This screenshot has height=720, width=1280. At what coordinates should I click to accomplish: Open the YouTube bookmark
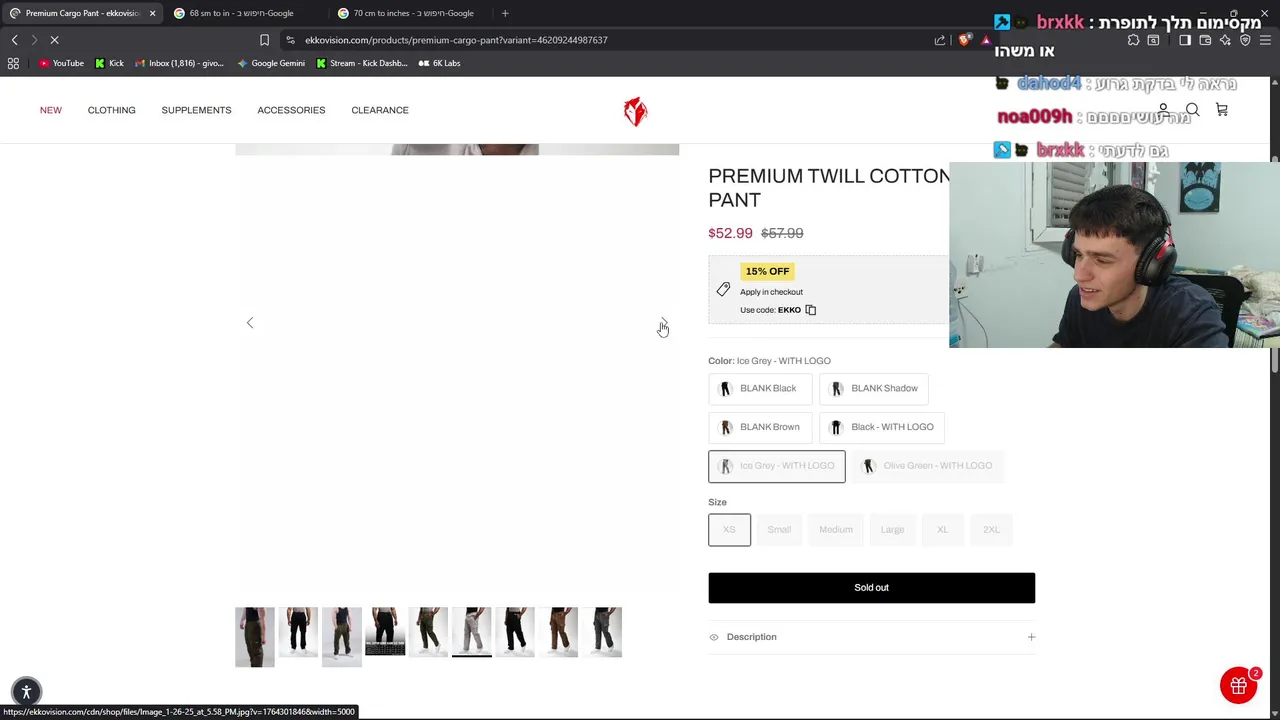point(61,63)
